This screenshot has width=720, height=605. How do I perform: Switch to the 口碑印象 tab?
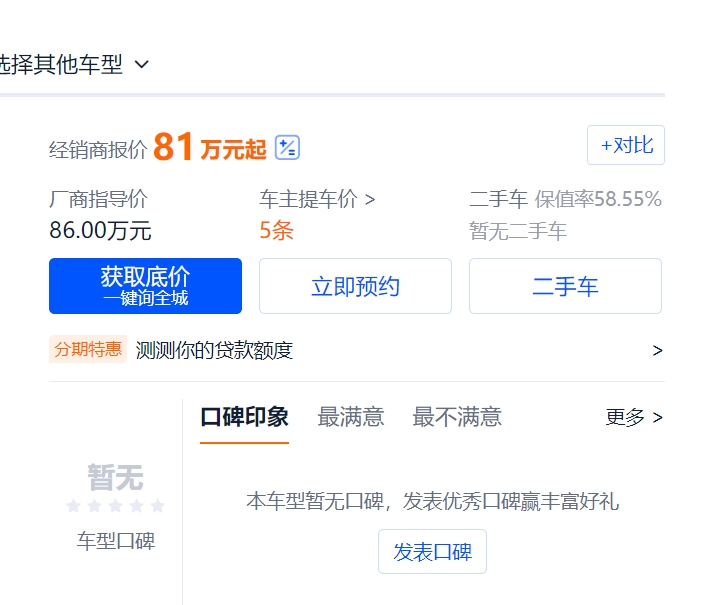click(x=244, y=417)
